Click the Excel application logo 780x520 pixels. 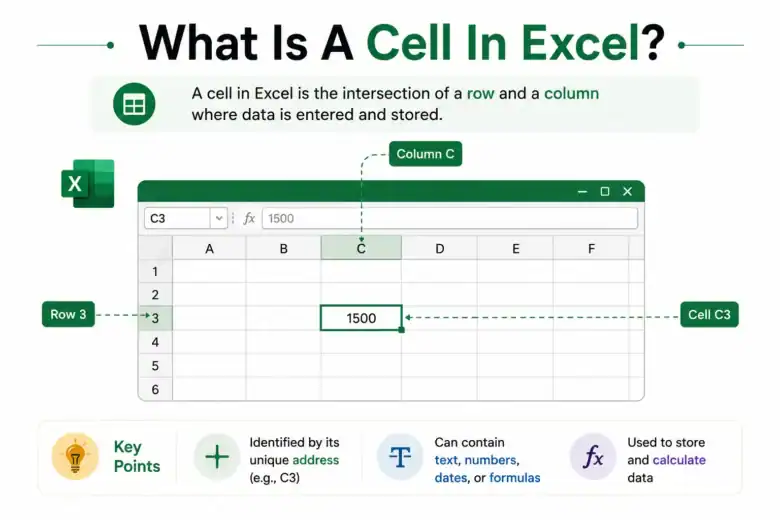pos(88,184)
